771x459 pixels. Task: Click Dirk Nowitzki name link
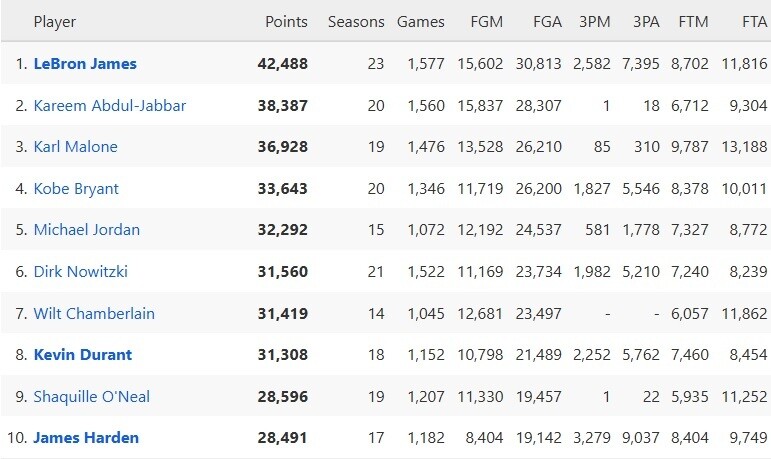(x=81, y=272)
